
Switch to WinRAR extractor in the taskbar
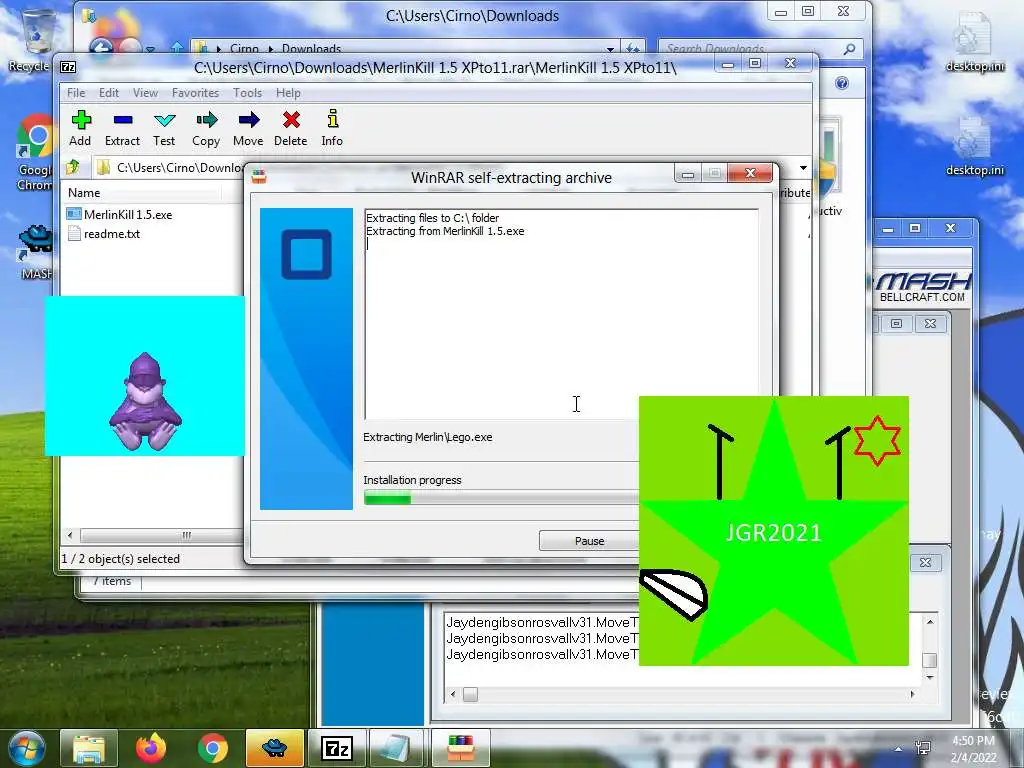(460, 748)
